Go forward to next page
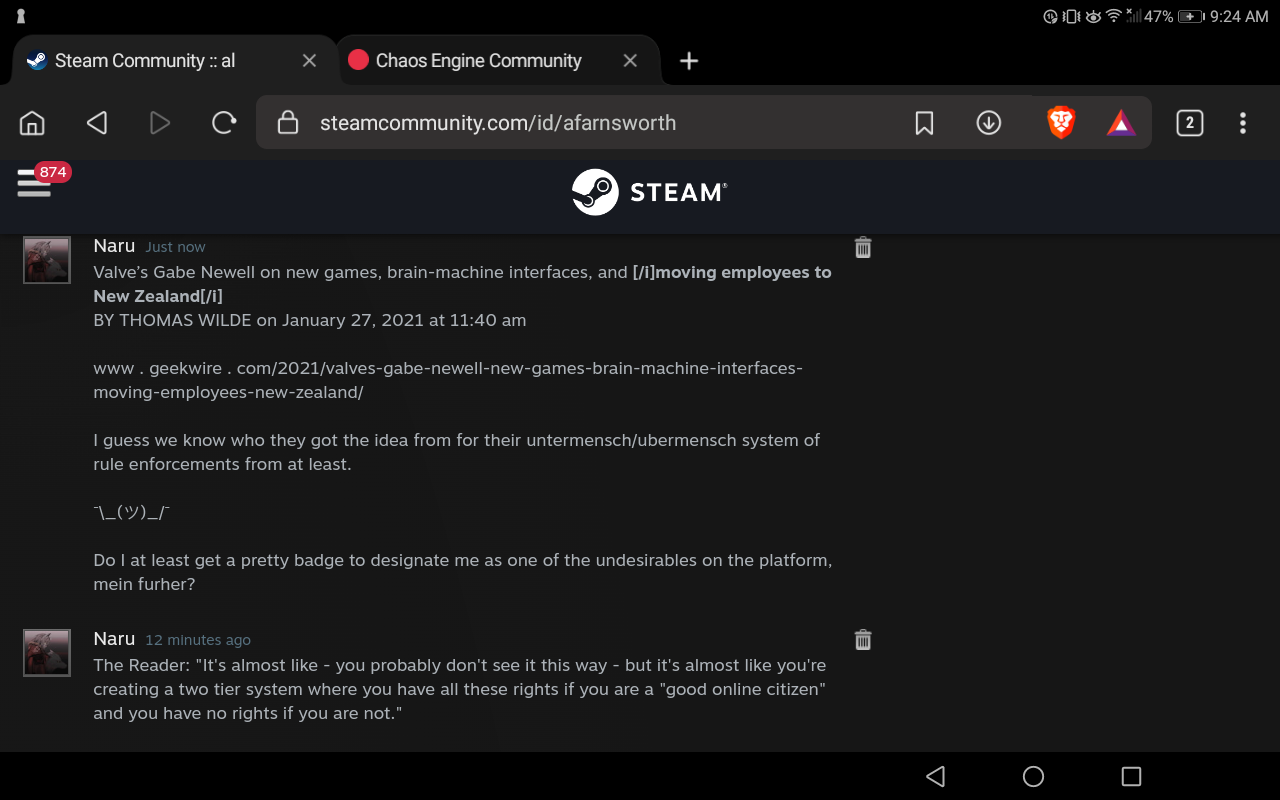This screenshot has height=800, width=1280. 160,123
